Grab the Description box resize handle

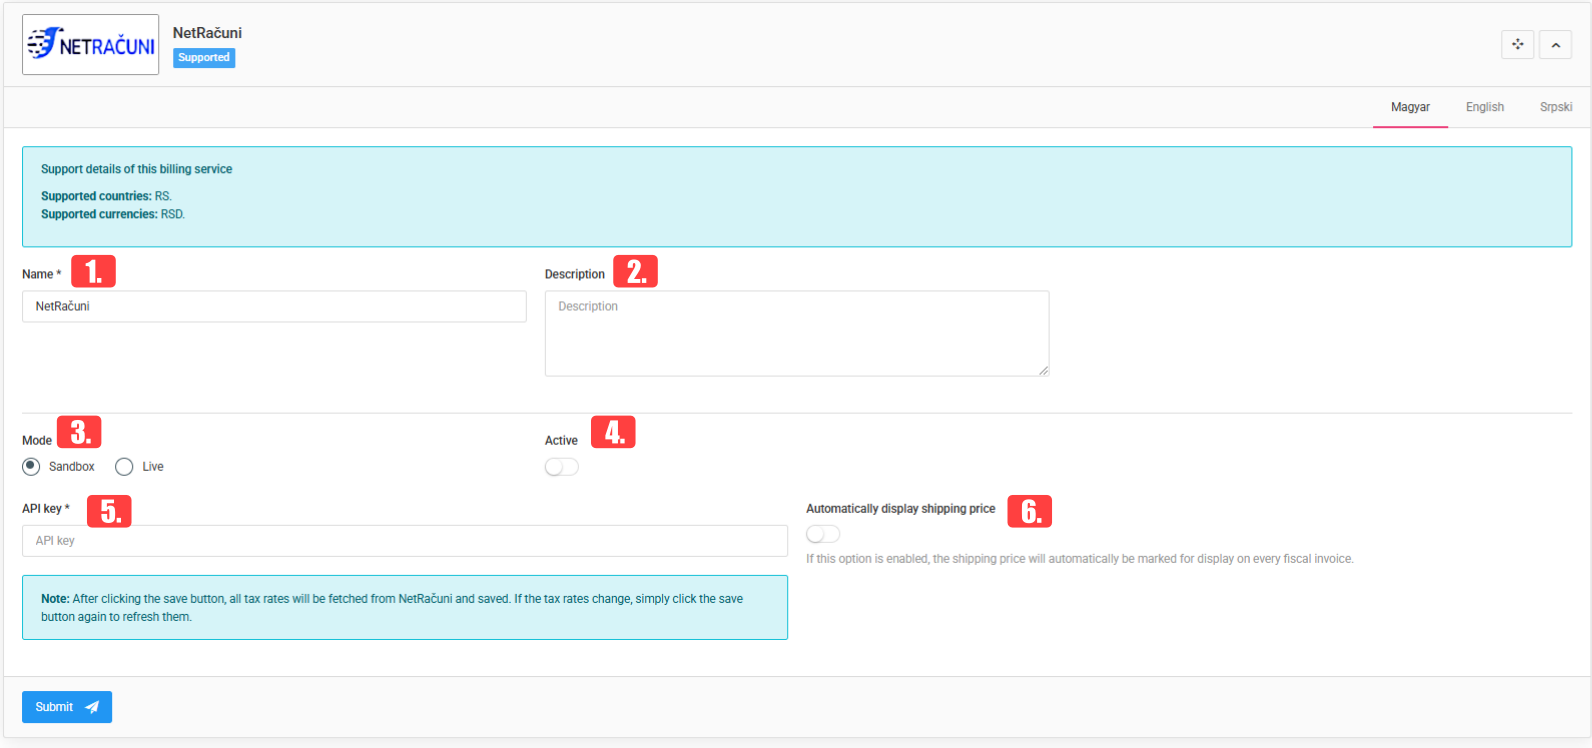(x=1043, y=370)
